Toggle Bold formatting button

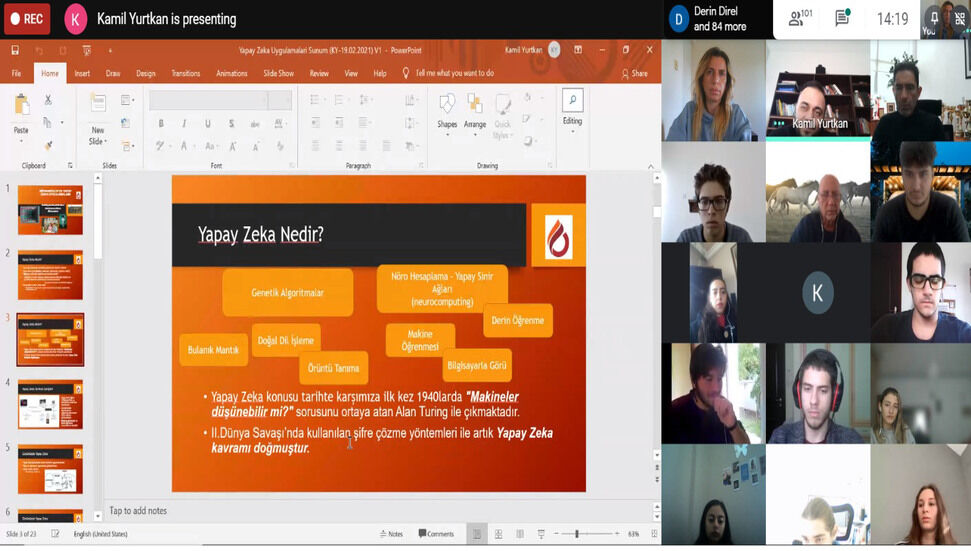click(161, 123)
